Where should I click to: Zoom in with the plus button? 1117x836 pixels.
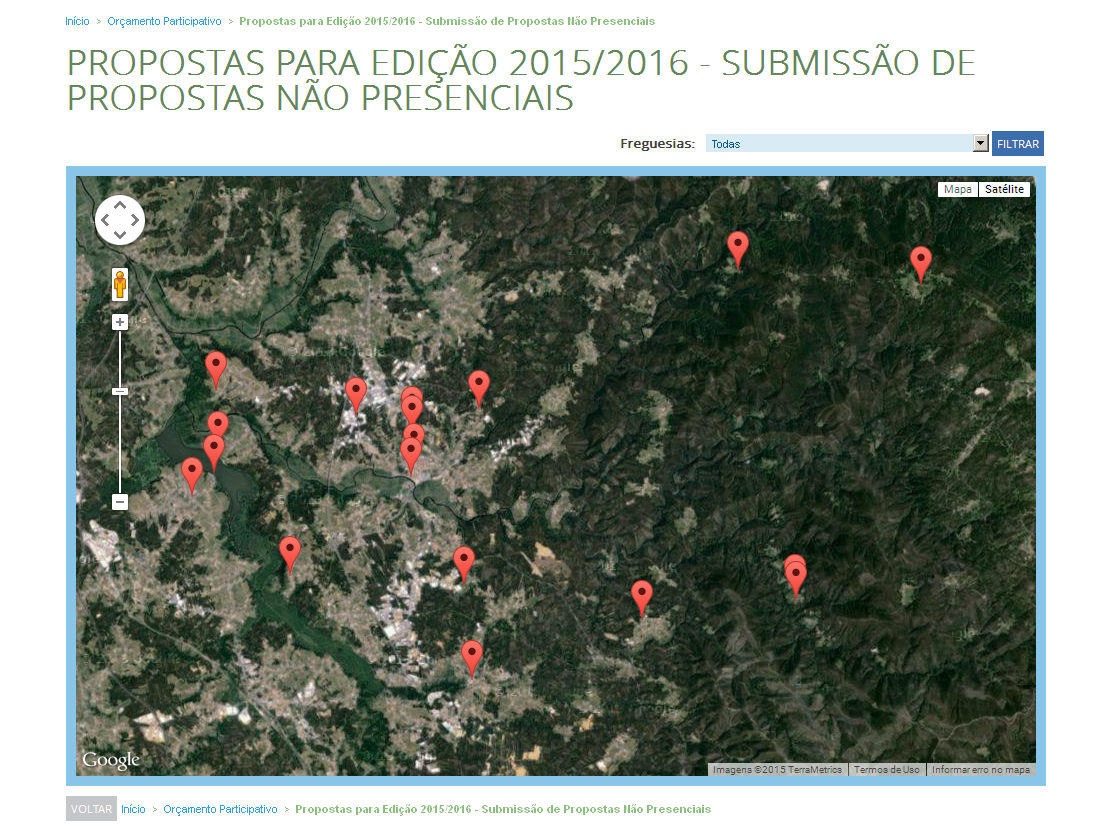pyautogui.click(x=120, y=322)
